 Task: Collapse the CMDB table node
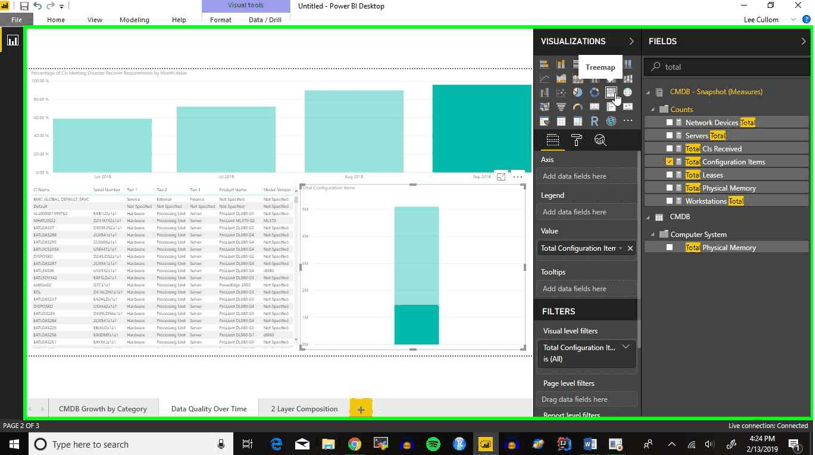[648, 217]
